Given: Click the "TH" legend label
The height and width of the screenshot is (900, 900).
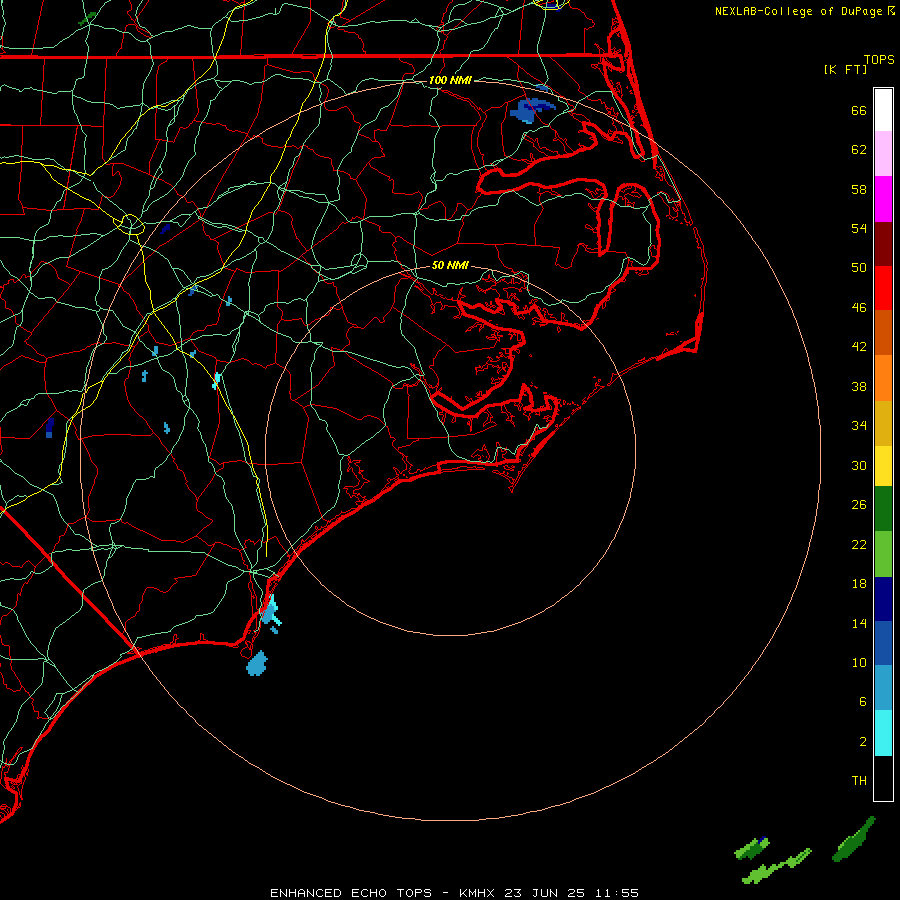Looking at the screenshot, I should click(x=859, y=781).
